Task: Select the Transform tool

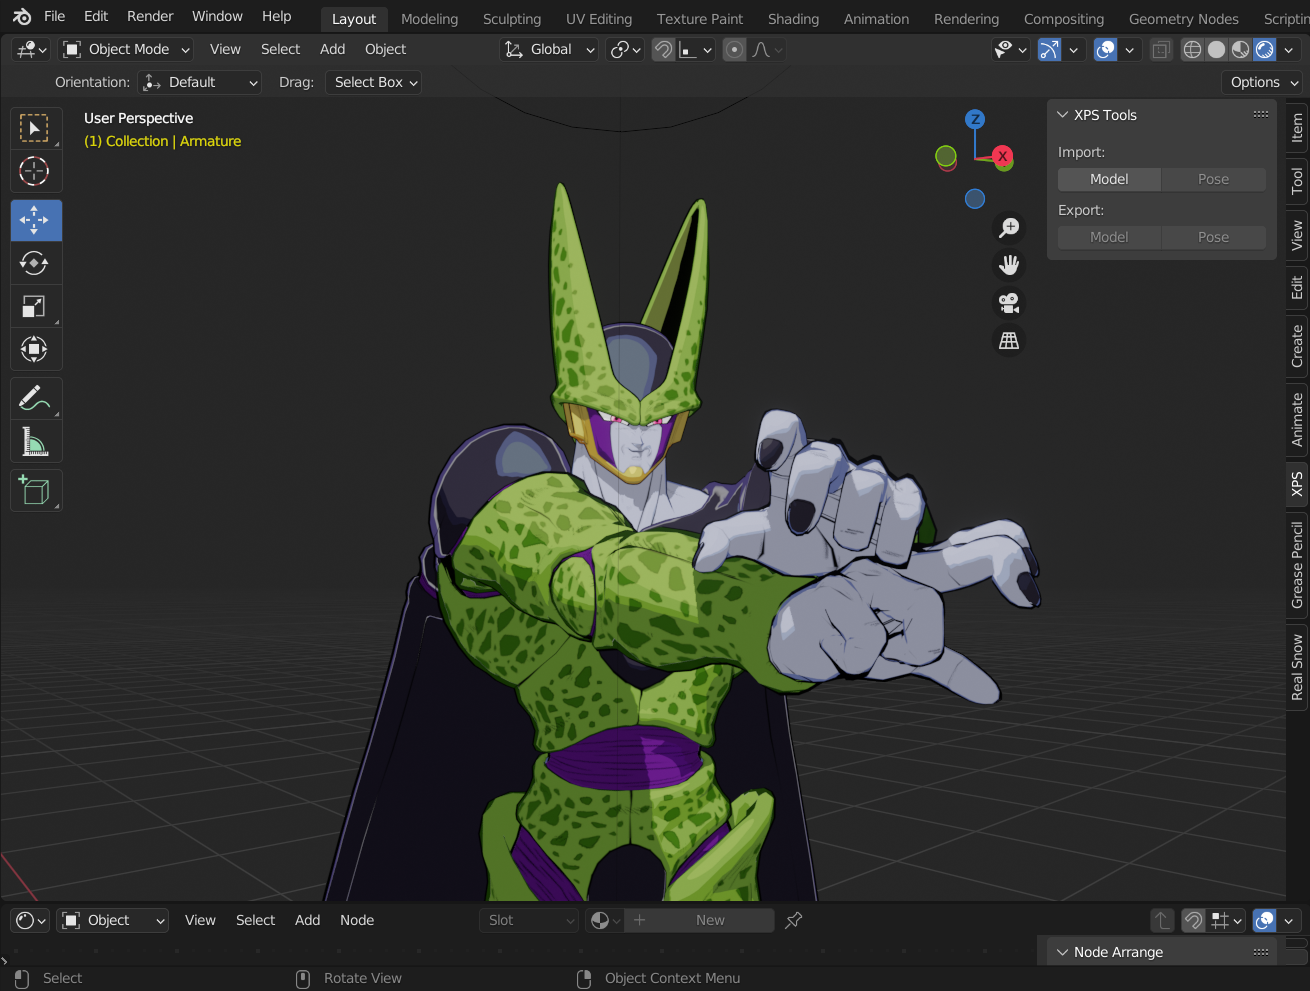Action: pyautogui.click(x=36, y=349)
